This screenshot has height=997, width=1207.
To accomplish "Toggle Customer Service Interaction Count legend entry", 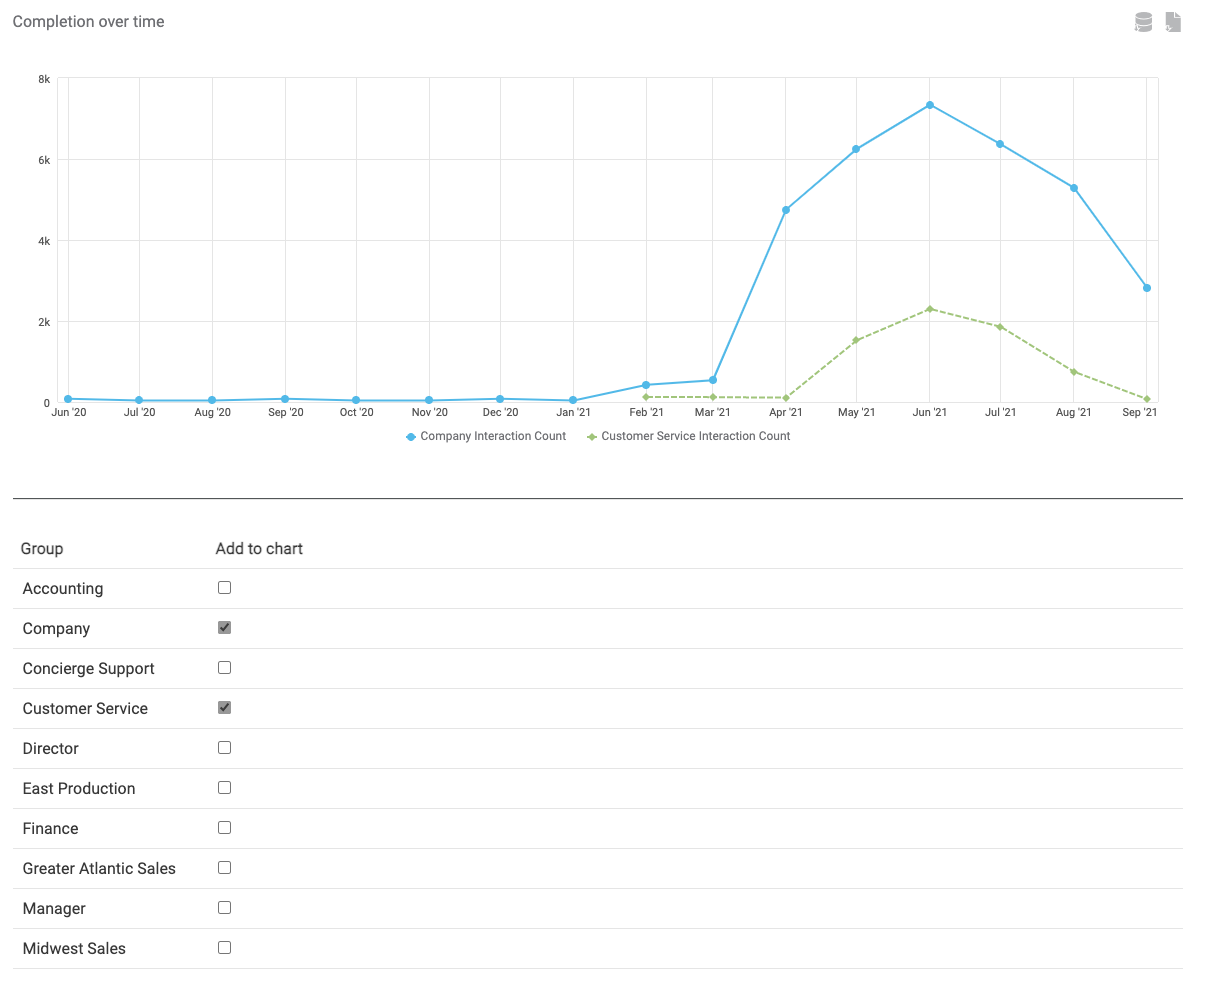I will 688,436.
